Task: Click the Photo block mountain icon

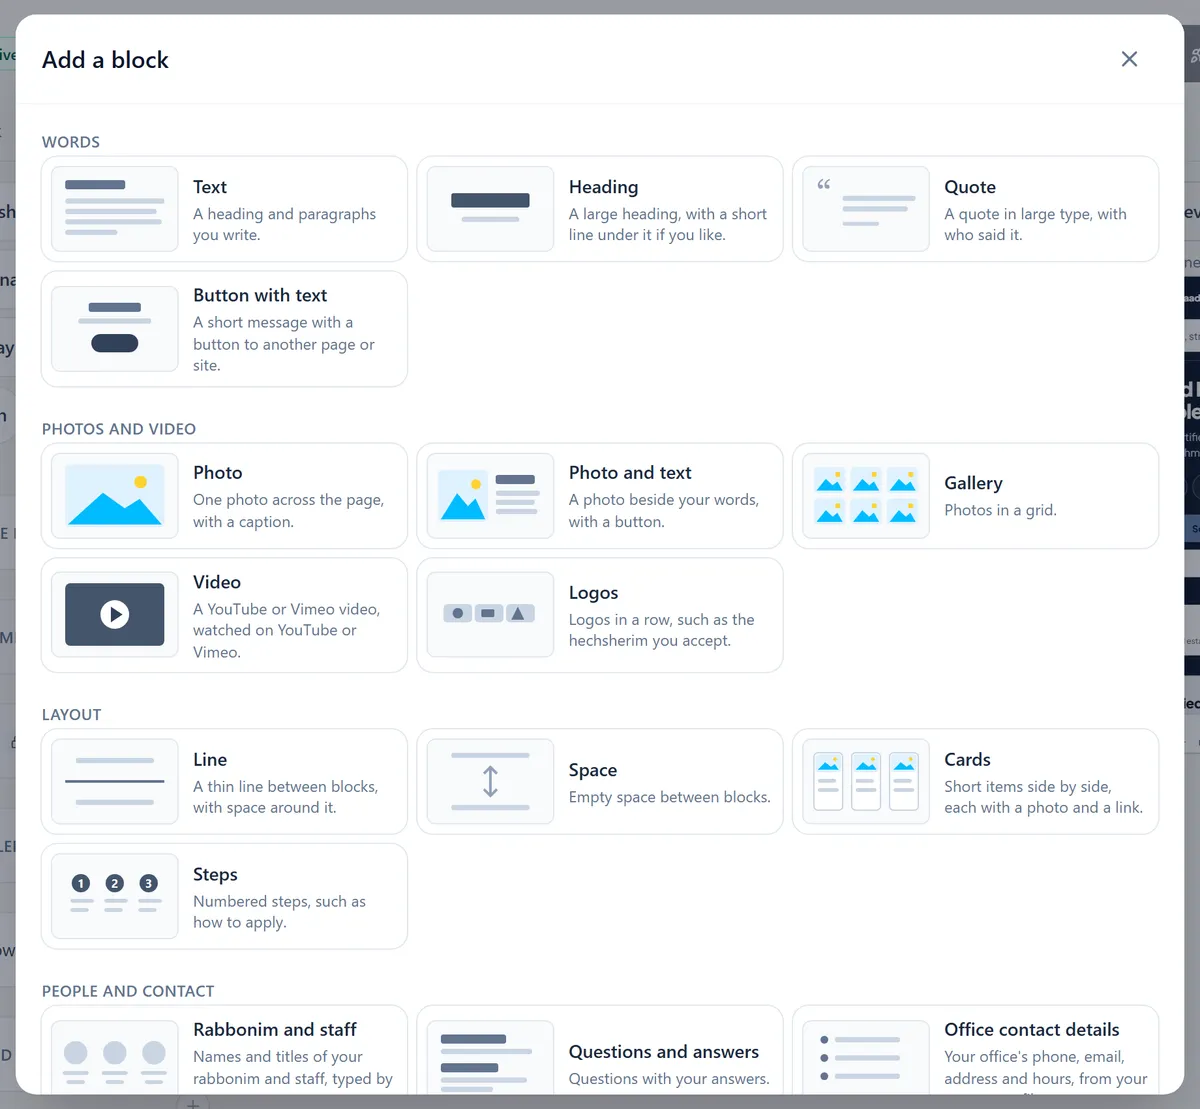Action: tap(115, 496)
